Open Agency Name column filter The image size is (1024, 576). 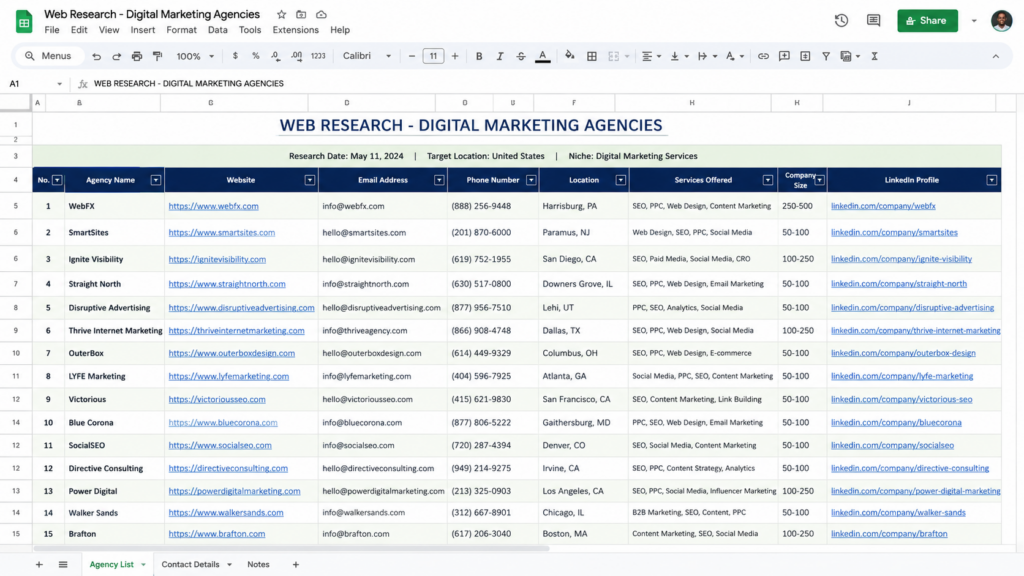click(155, 180)
